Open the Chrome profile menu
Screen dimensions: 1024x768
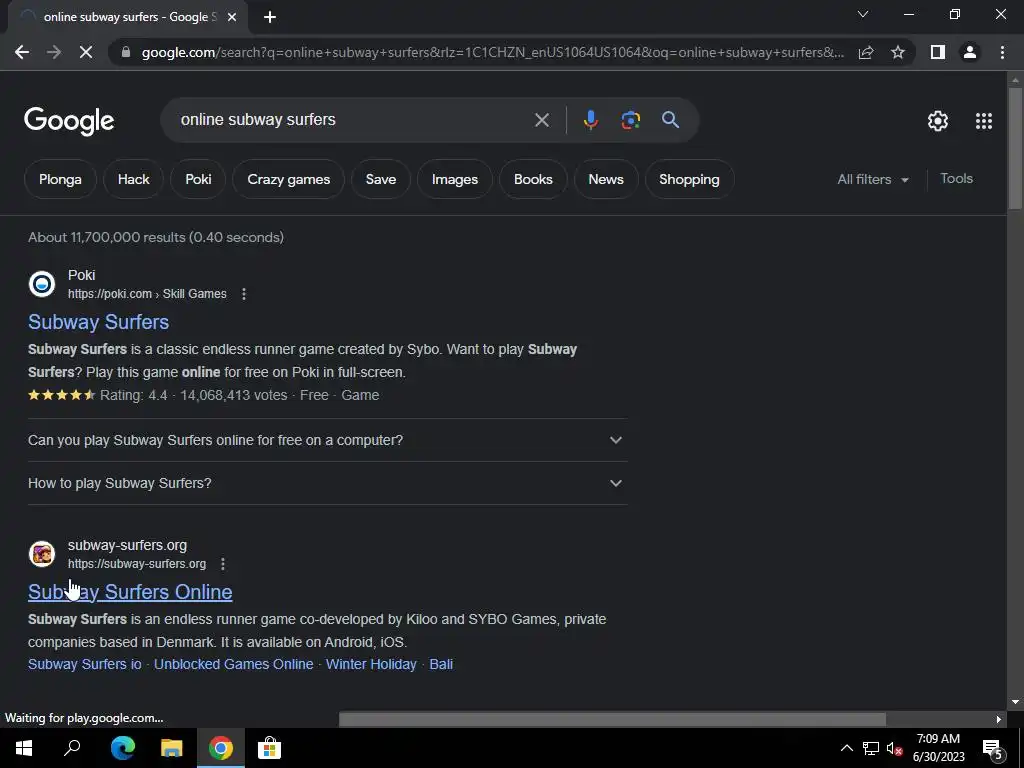click(970, 52)
